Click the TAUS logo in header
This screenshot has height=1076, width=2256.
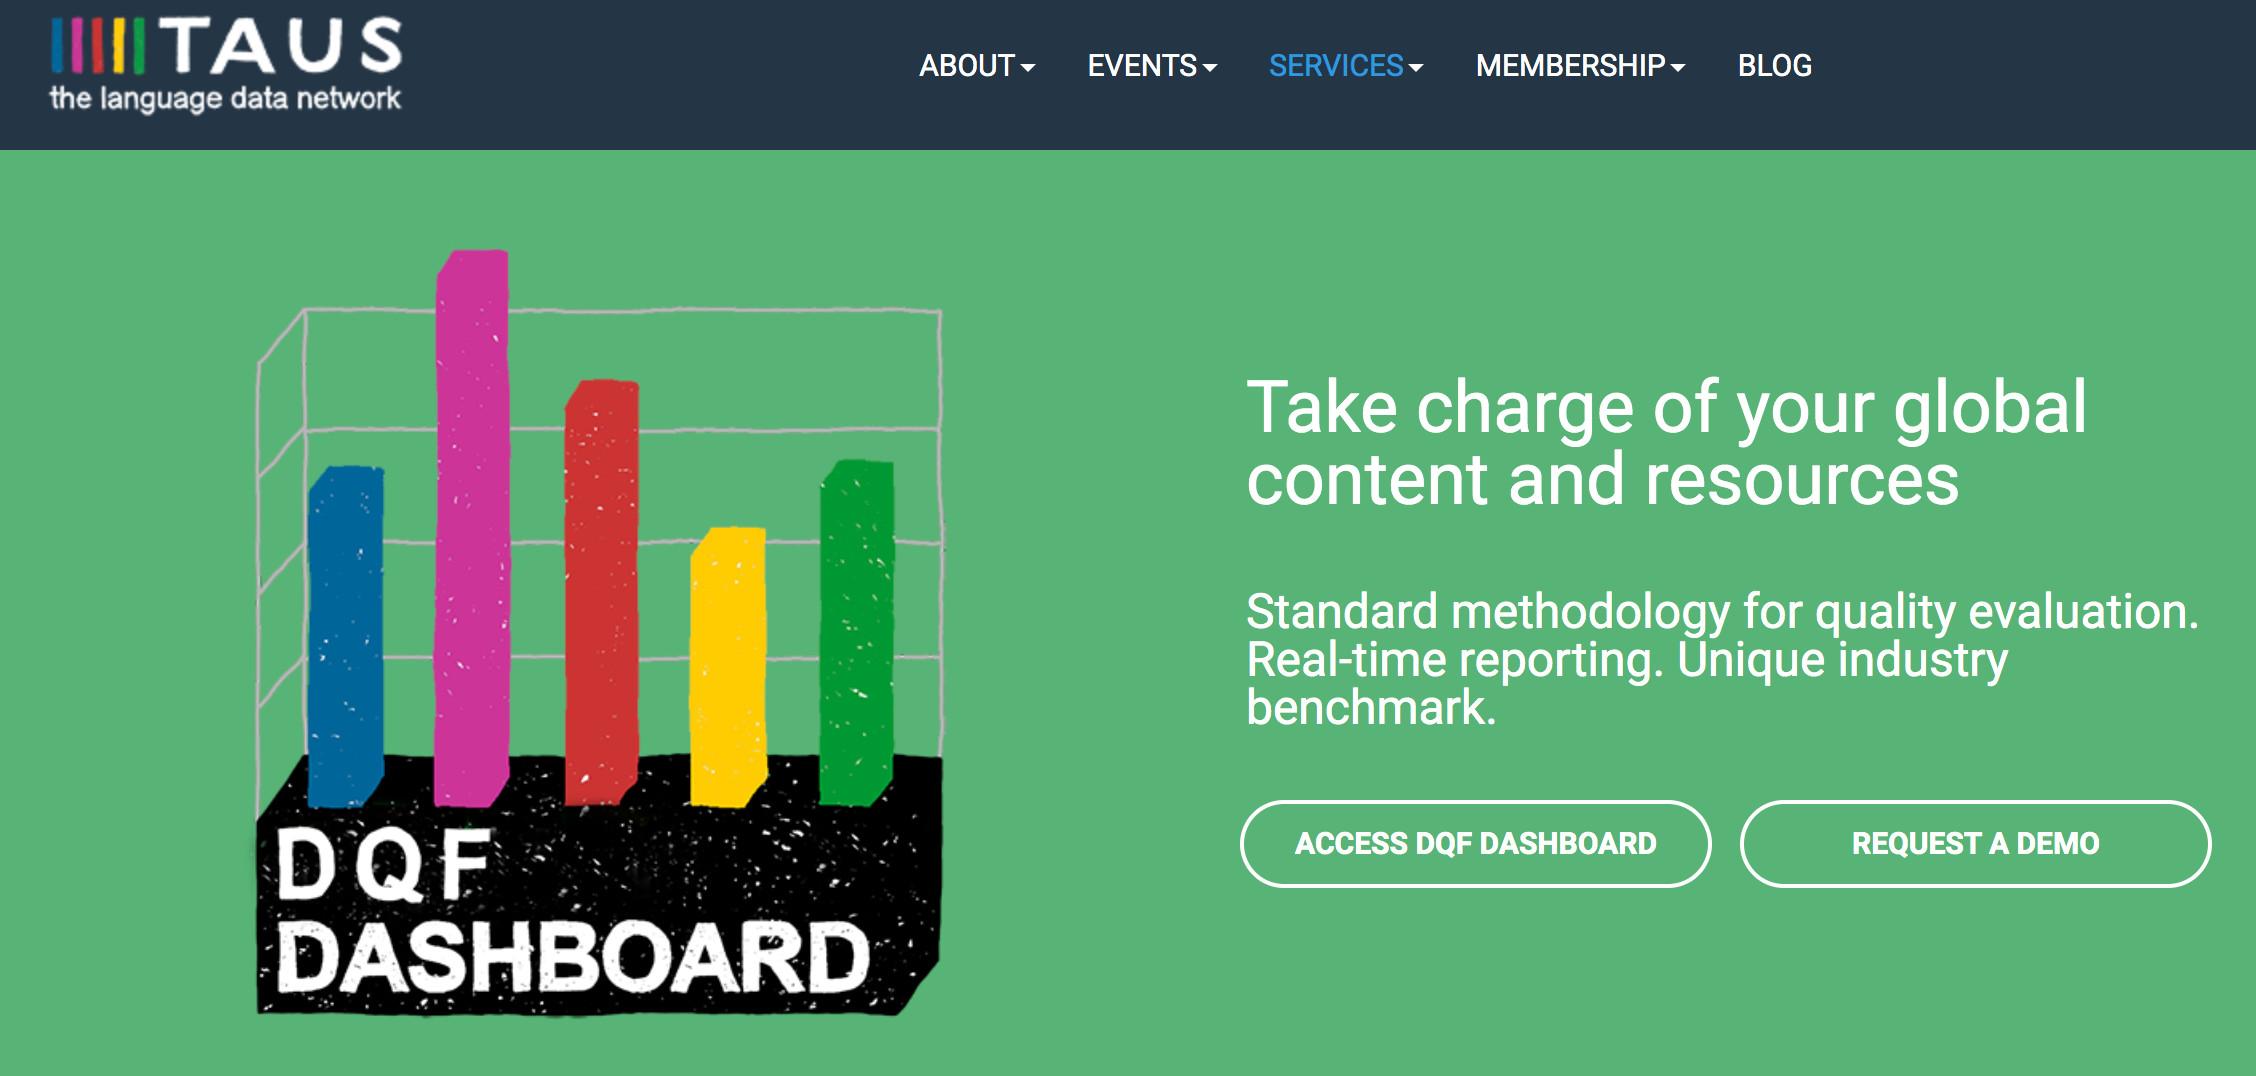[226, 64]
